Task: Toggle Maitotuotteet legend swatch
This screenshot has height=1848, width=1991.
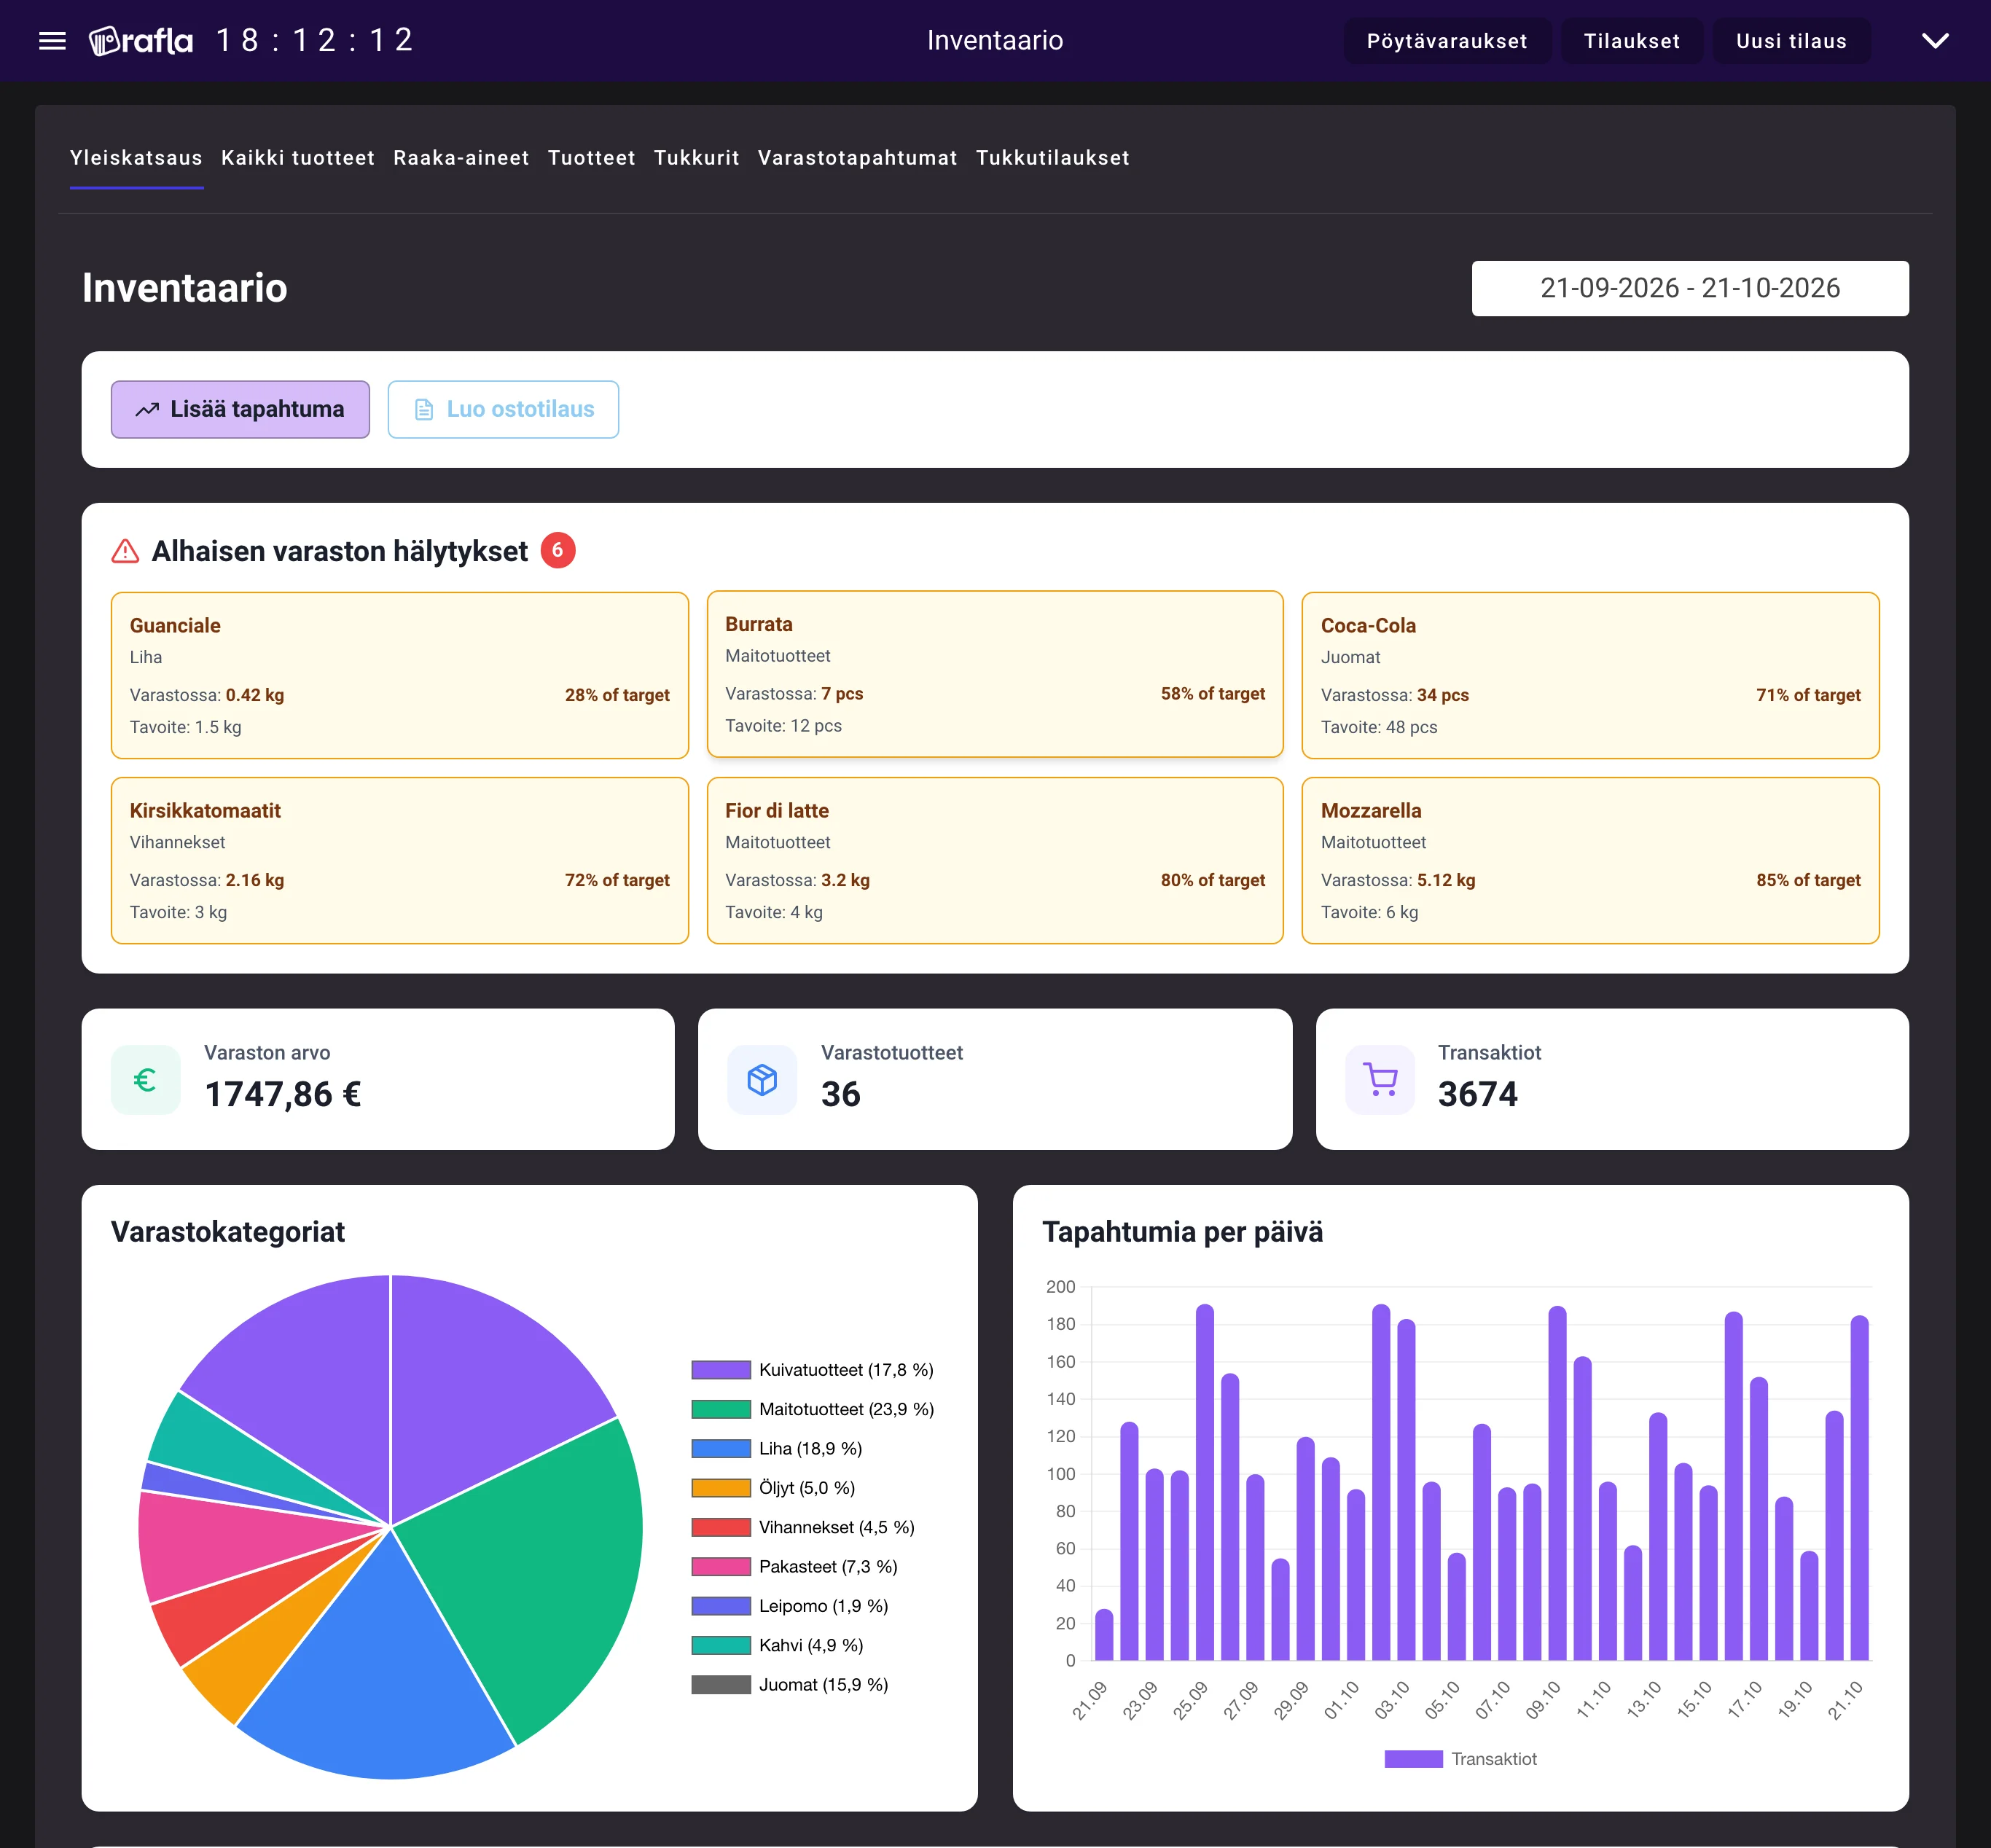Action: [x=720, y=1409]
